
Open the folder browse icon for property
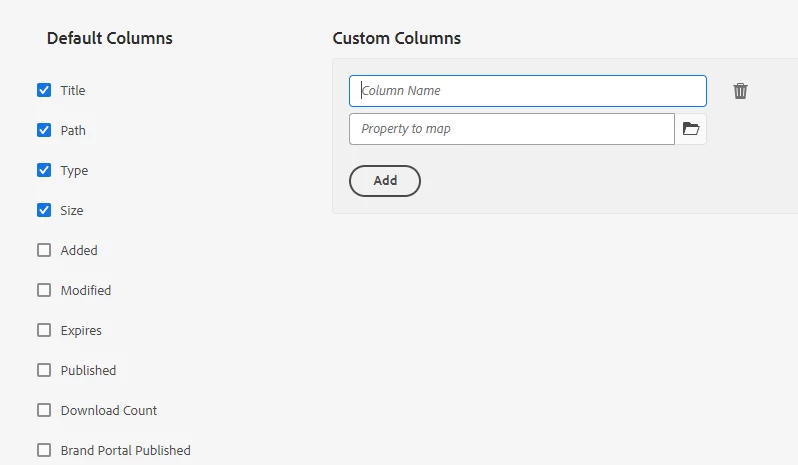[691, 129]
